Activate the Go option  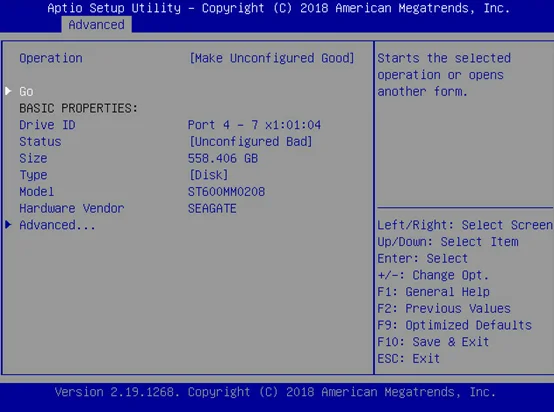tap(26, 92)
